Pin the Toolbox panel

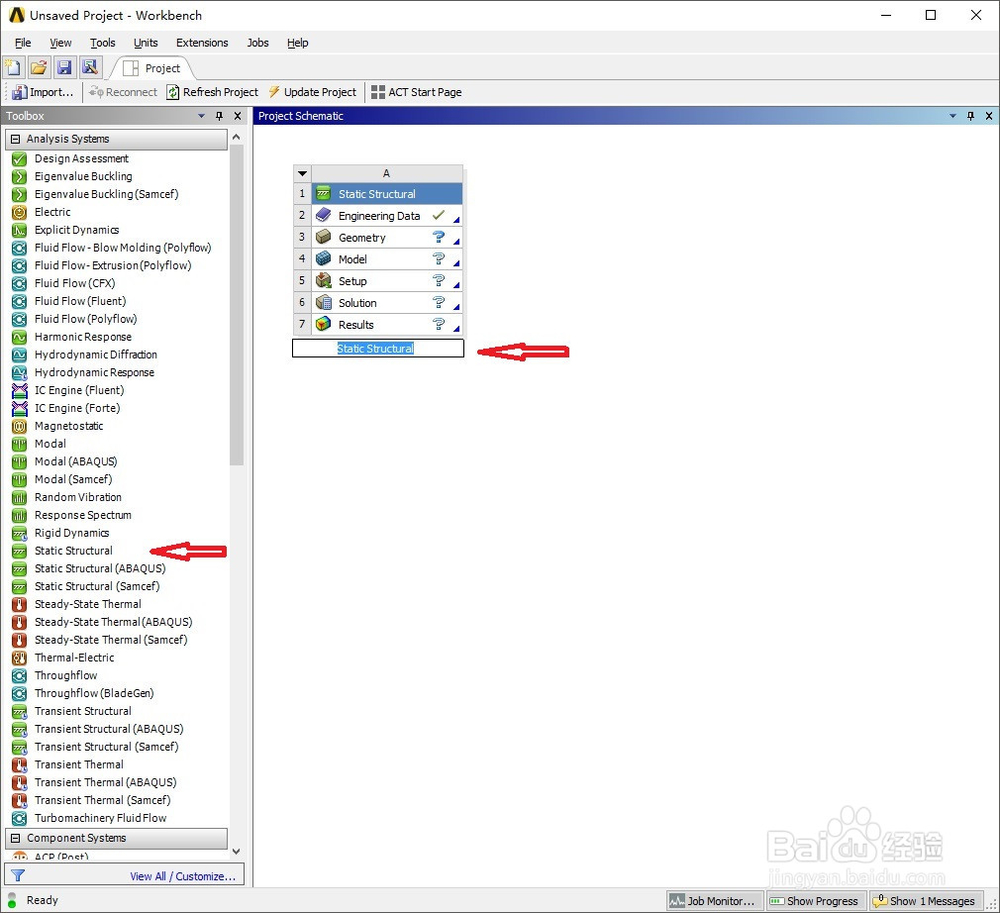[x=219, y=116]
